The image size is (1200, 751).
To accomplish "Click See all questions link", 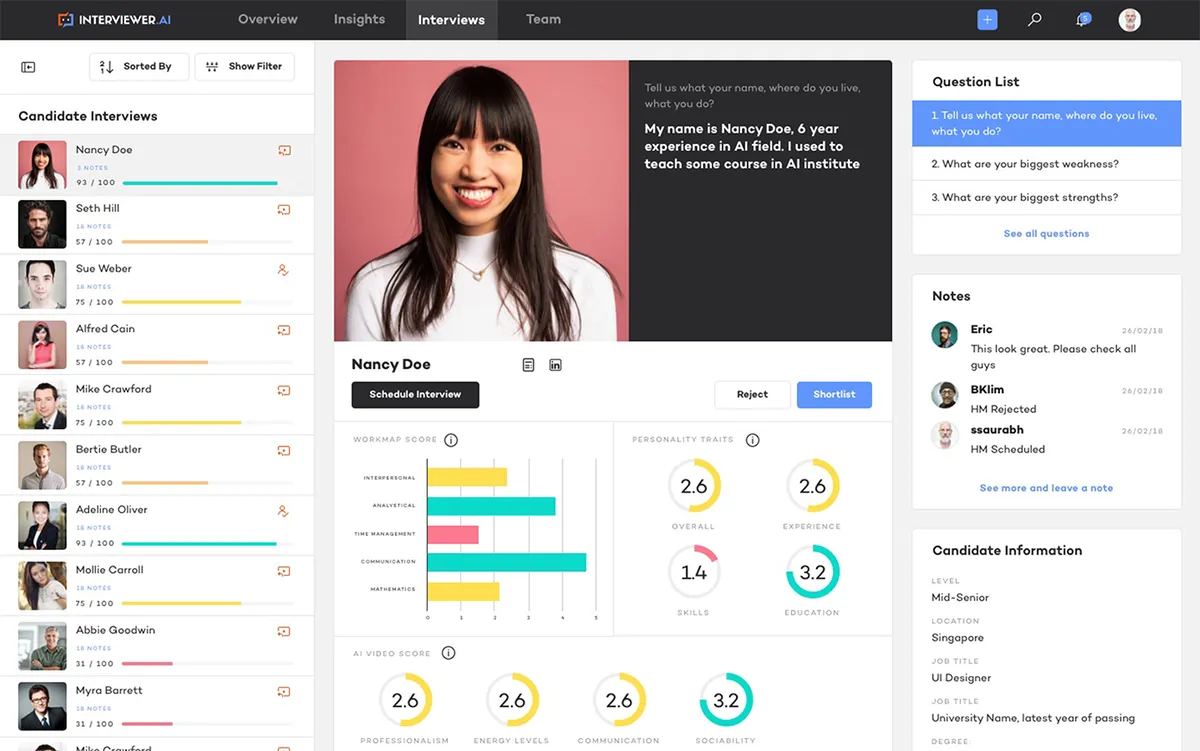I will coord(1046,234).
